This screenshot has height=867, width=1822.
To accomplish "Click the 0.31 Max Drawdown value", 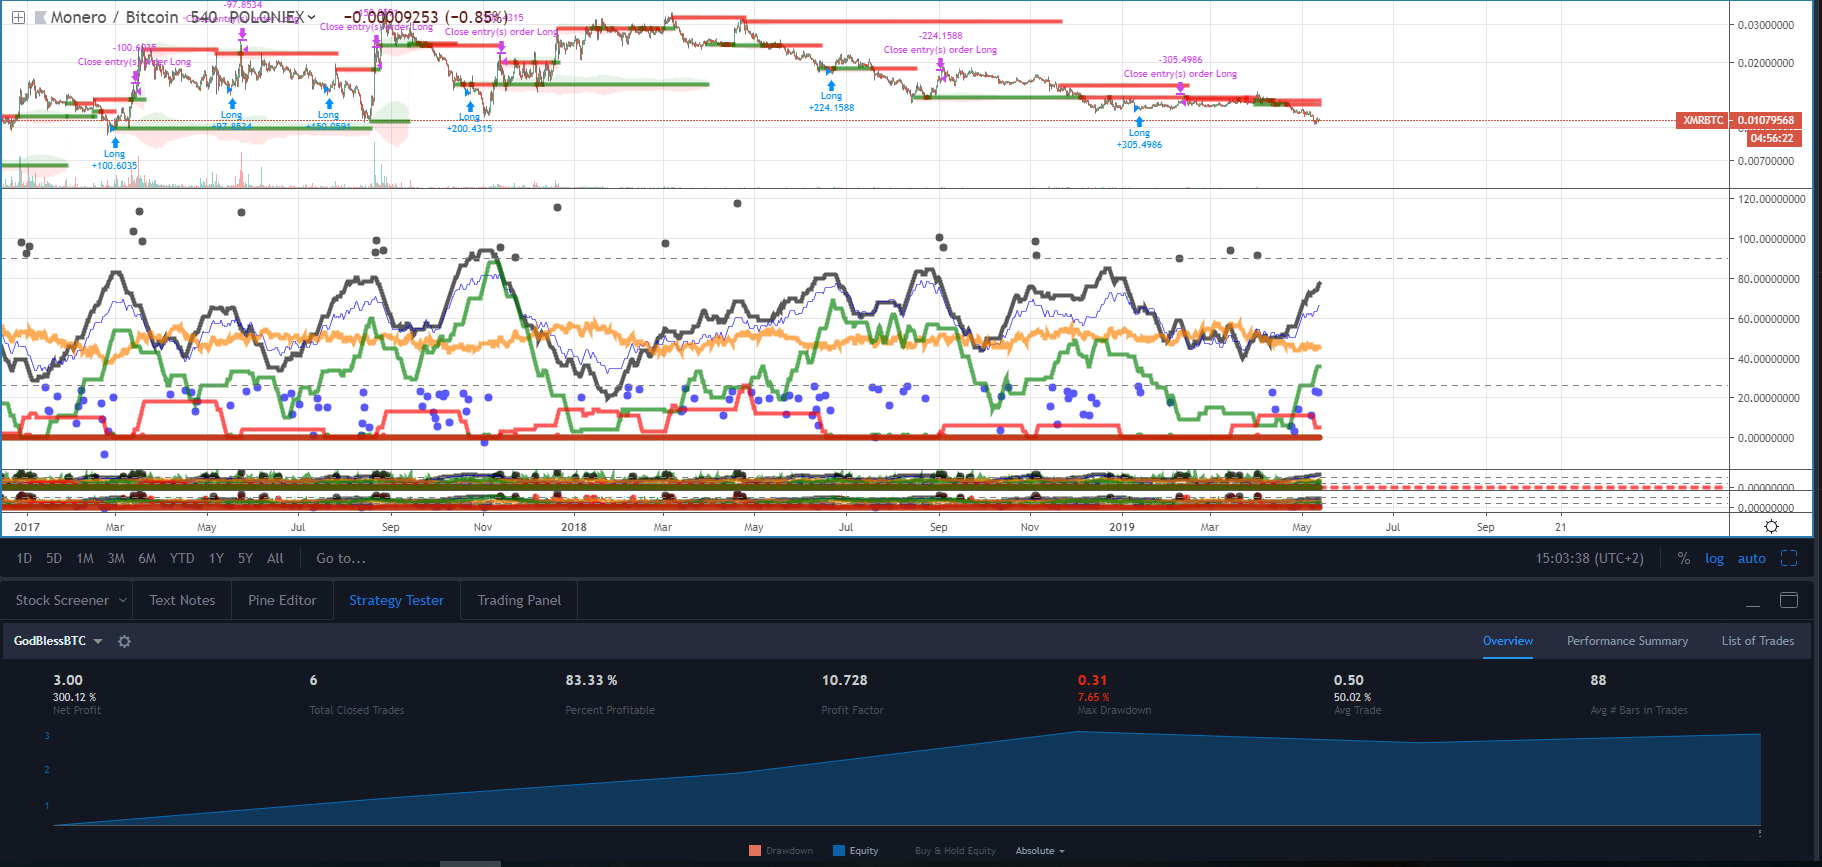I will click(x=1092, y=680).
